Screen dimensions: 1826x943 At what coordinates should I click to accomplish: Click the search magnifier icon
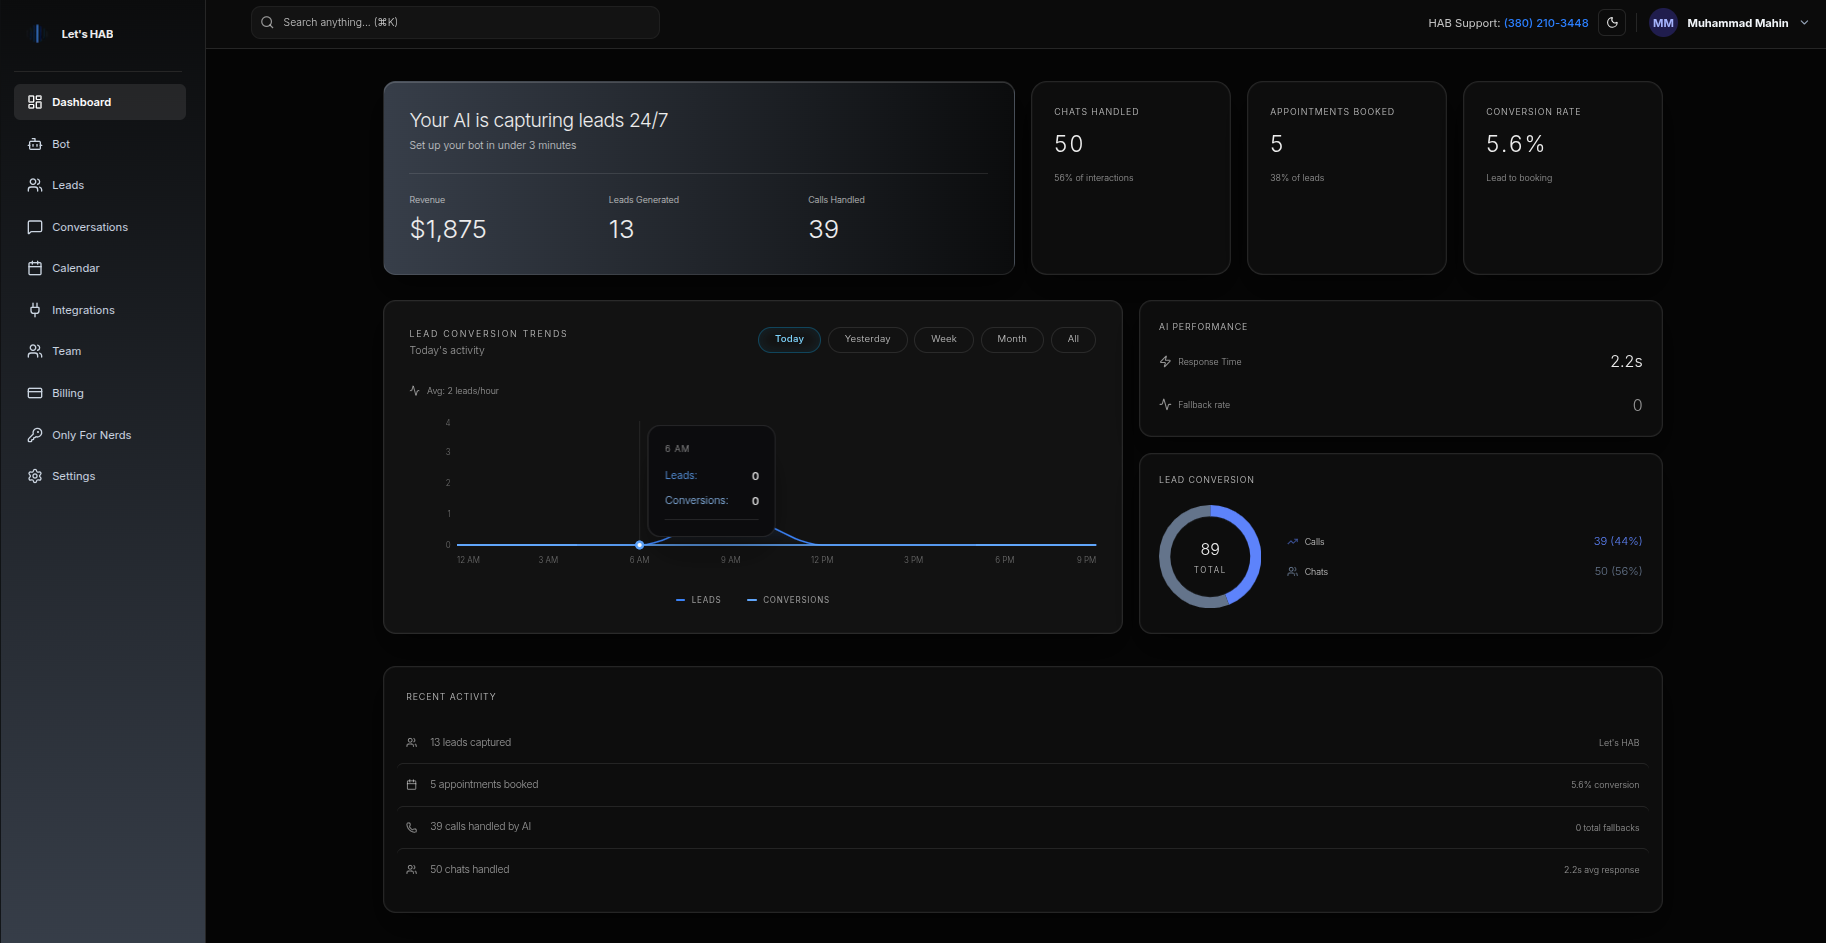(x=267, y=22)
